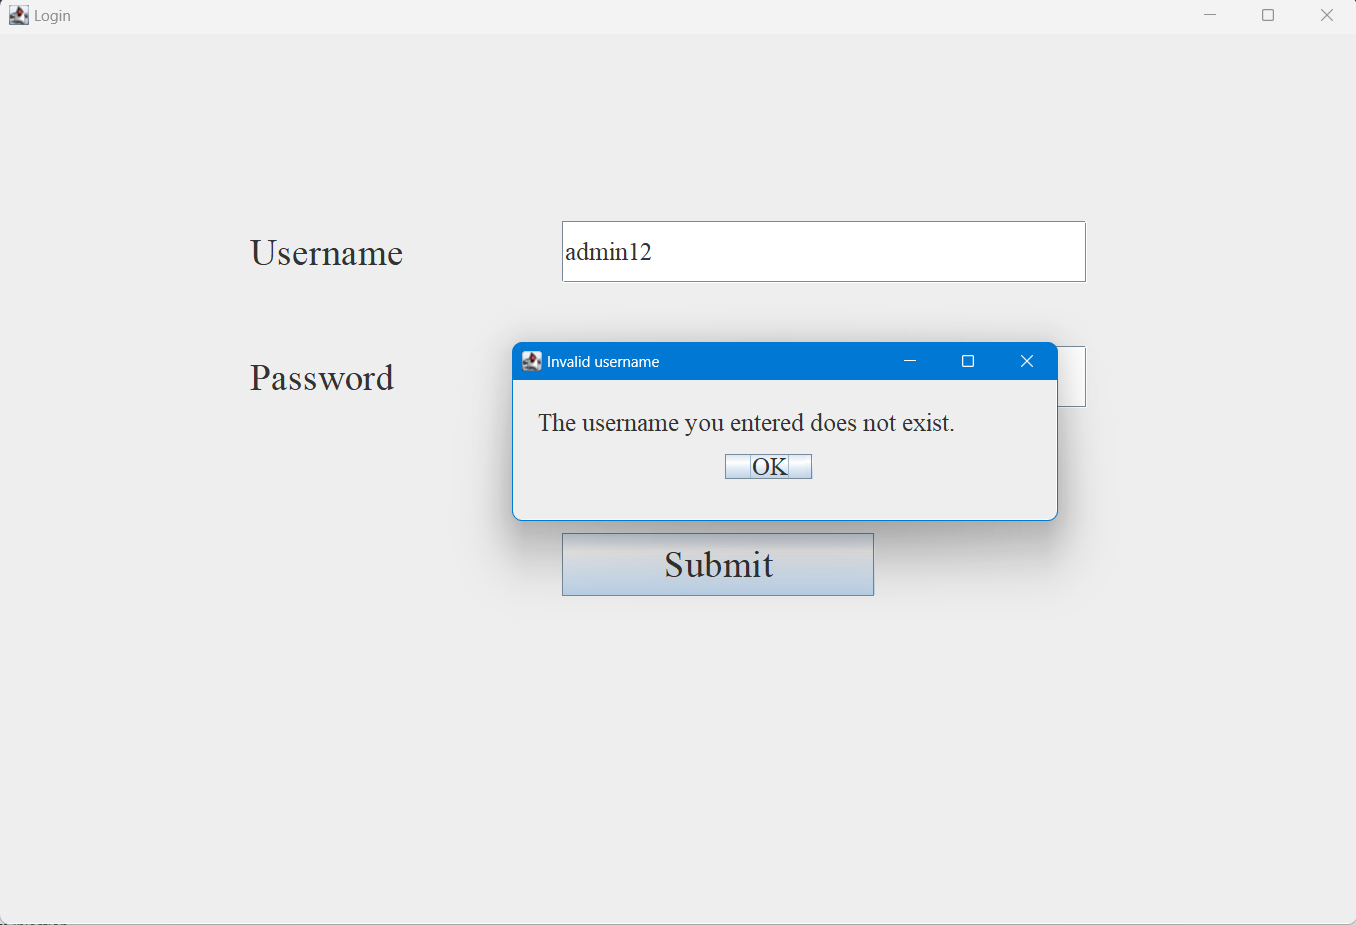Select the text admin12 in Username field

608,251
